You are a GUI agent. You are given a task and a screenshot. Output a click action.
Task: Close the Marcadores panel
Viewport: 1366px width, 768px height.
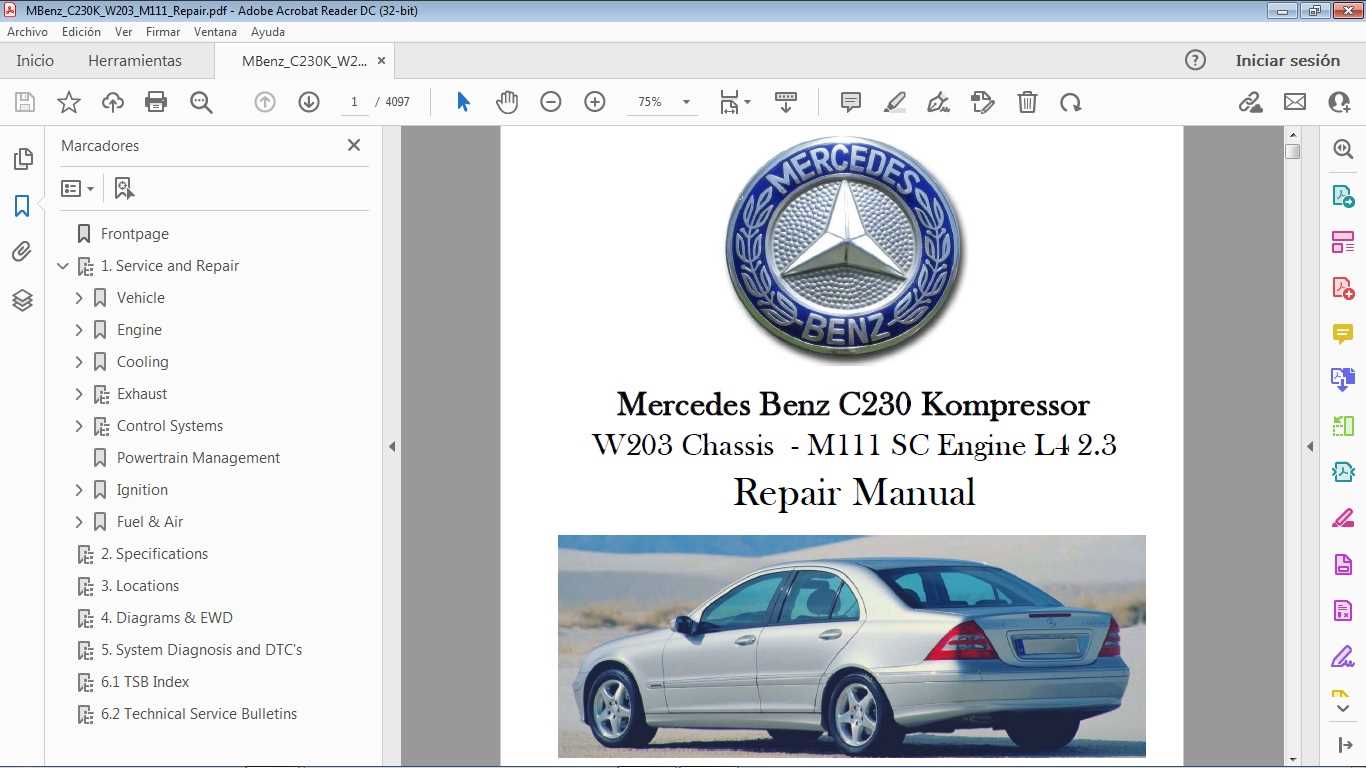pos(354,145)
